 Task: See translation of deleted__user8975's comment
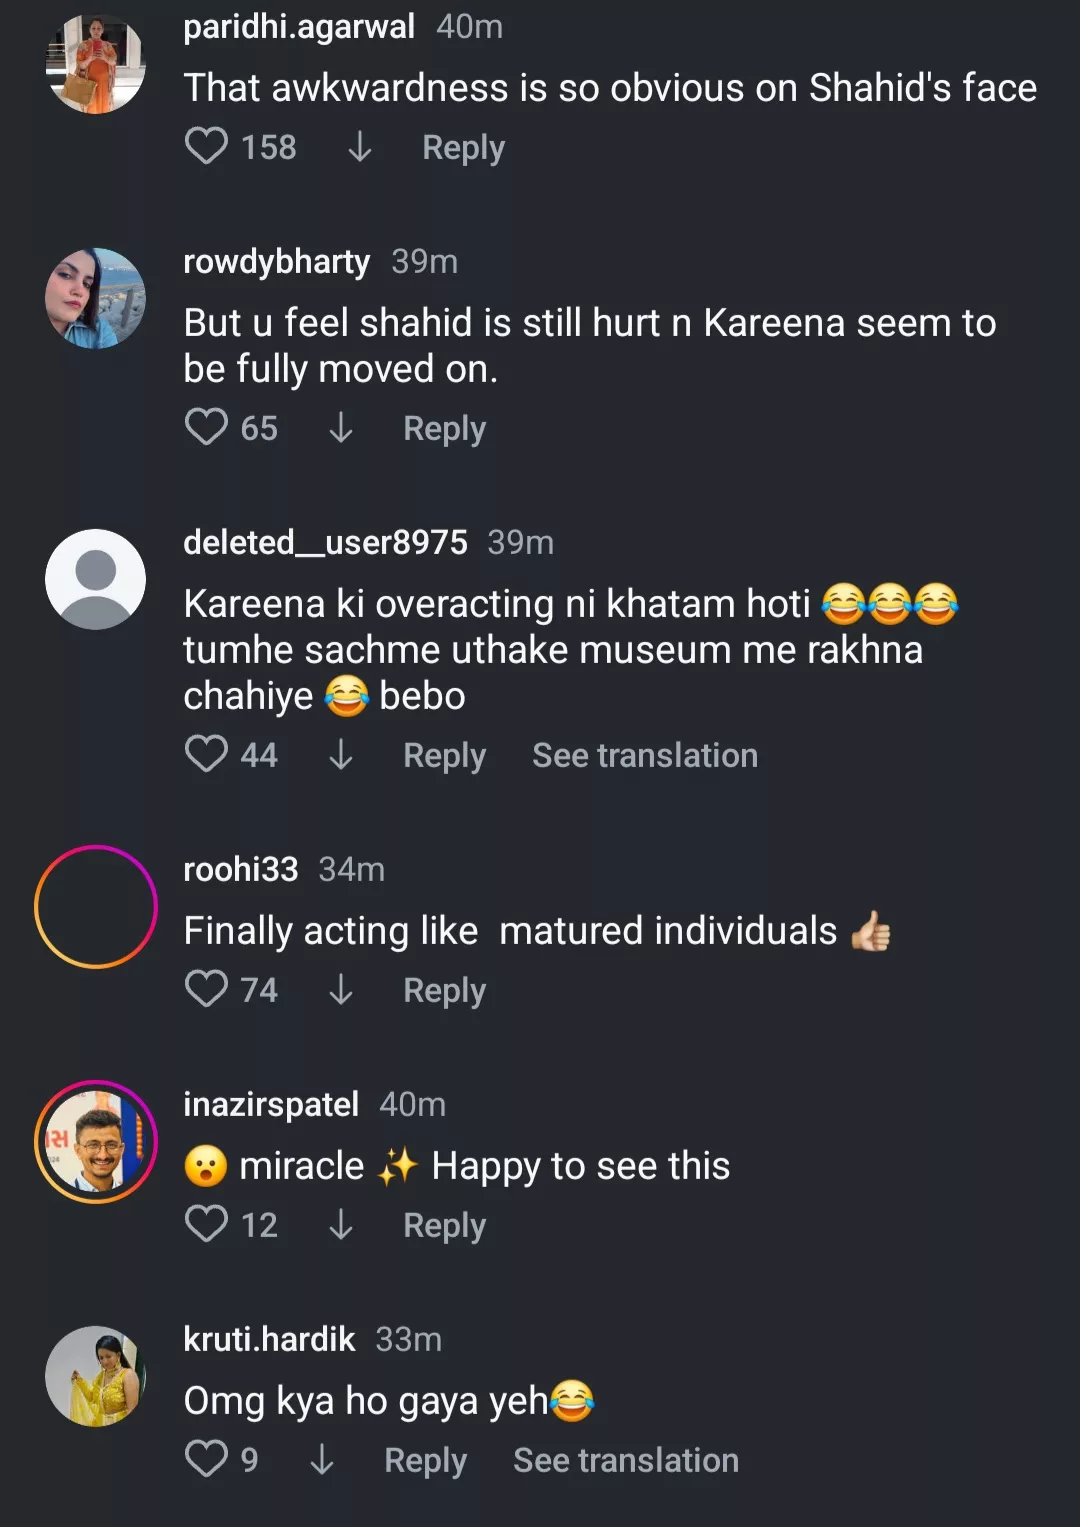[645, 755]
